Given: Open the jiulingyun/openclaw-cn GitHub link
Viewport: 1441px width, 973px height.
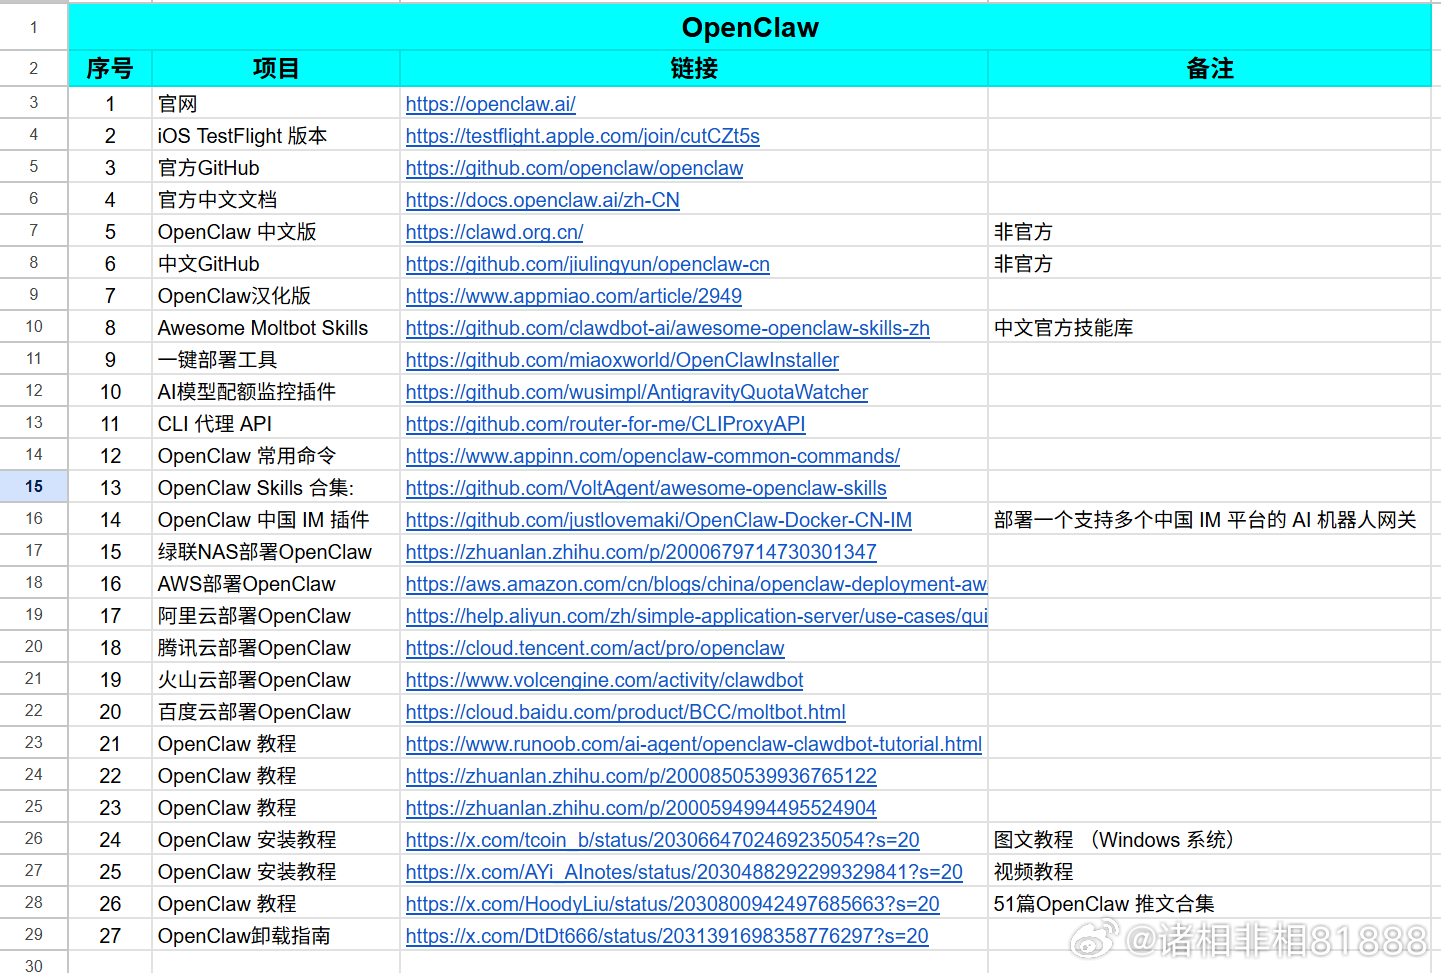Looking at the screenshot, I should click(588, 264).
